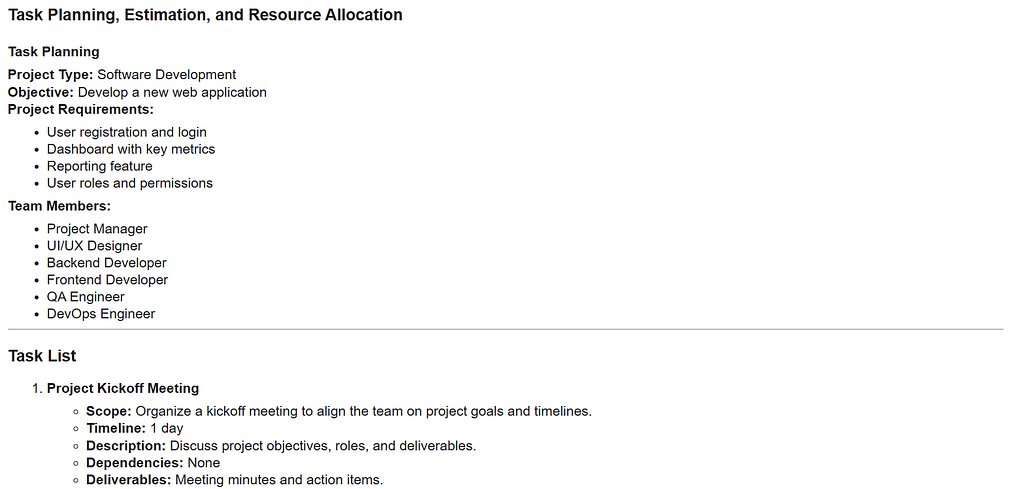Screen dimensions: 1024x489
Task: Select the Objective line text
Action: pyautogui.click(x=137, y=92)
